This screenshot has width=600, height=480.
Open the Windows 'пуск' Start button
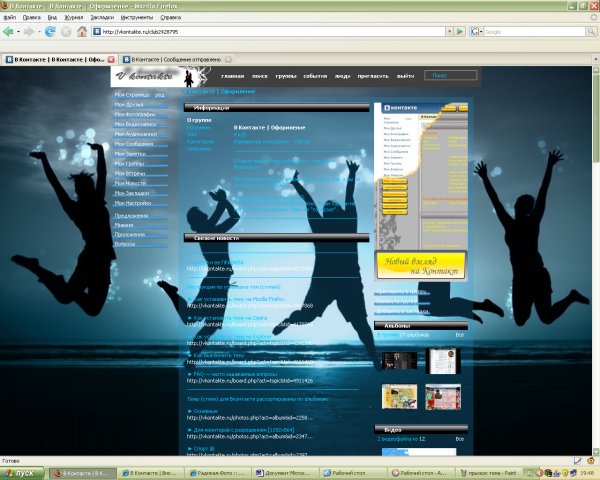point(22,473)
